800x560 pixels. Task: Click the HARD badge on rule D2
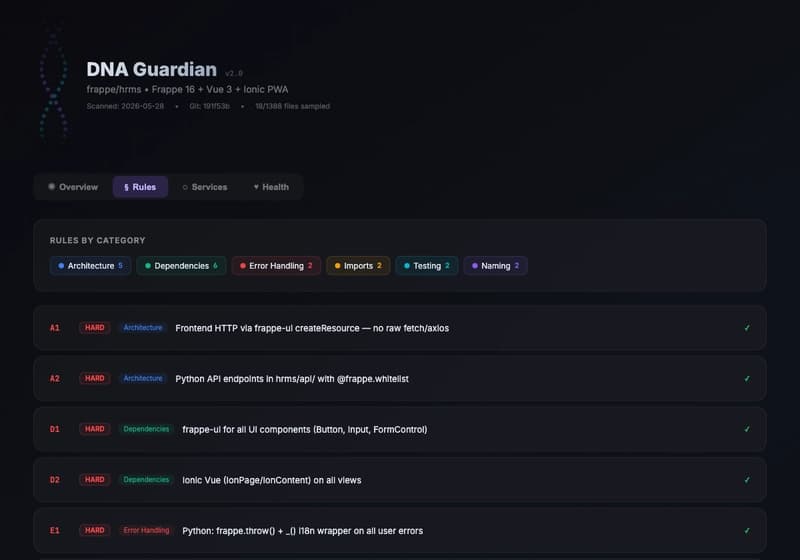pyautogui.click(x=95, y=479)
